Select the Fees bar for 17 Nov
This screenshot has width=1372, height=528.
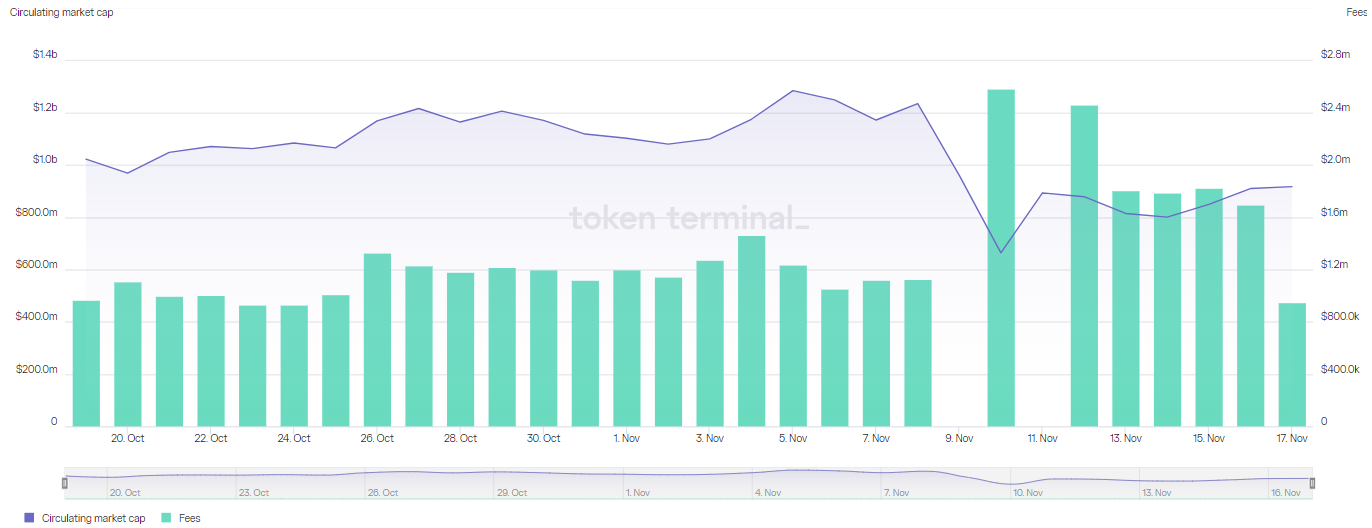point(1292,364)
